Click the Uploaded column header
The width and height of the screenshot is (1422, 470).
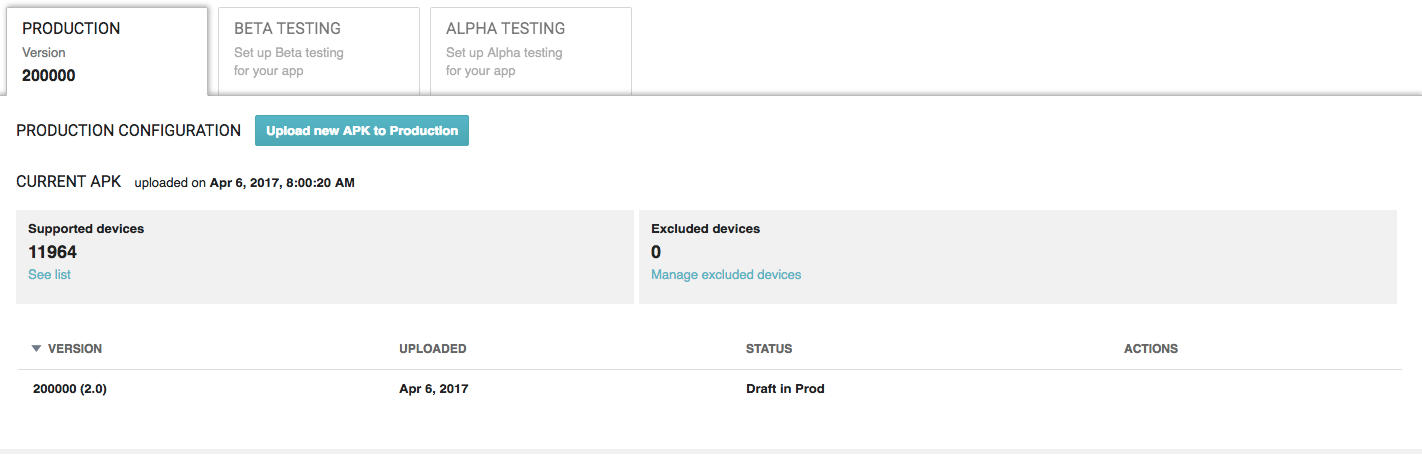click(x=432, y=349)
